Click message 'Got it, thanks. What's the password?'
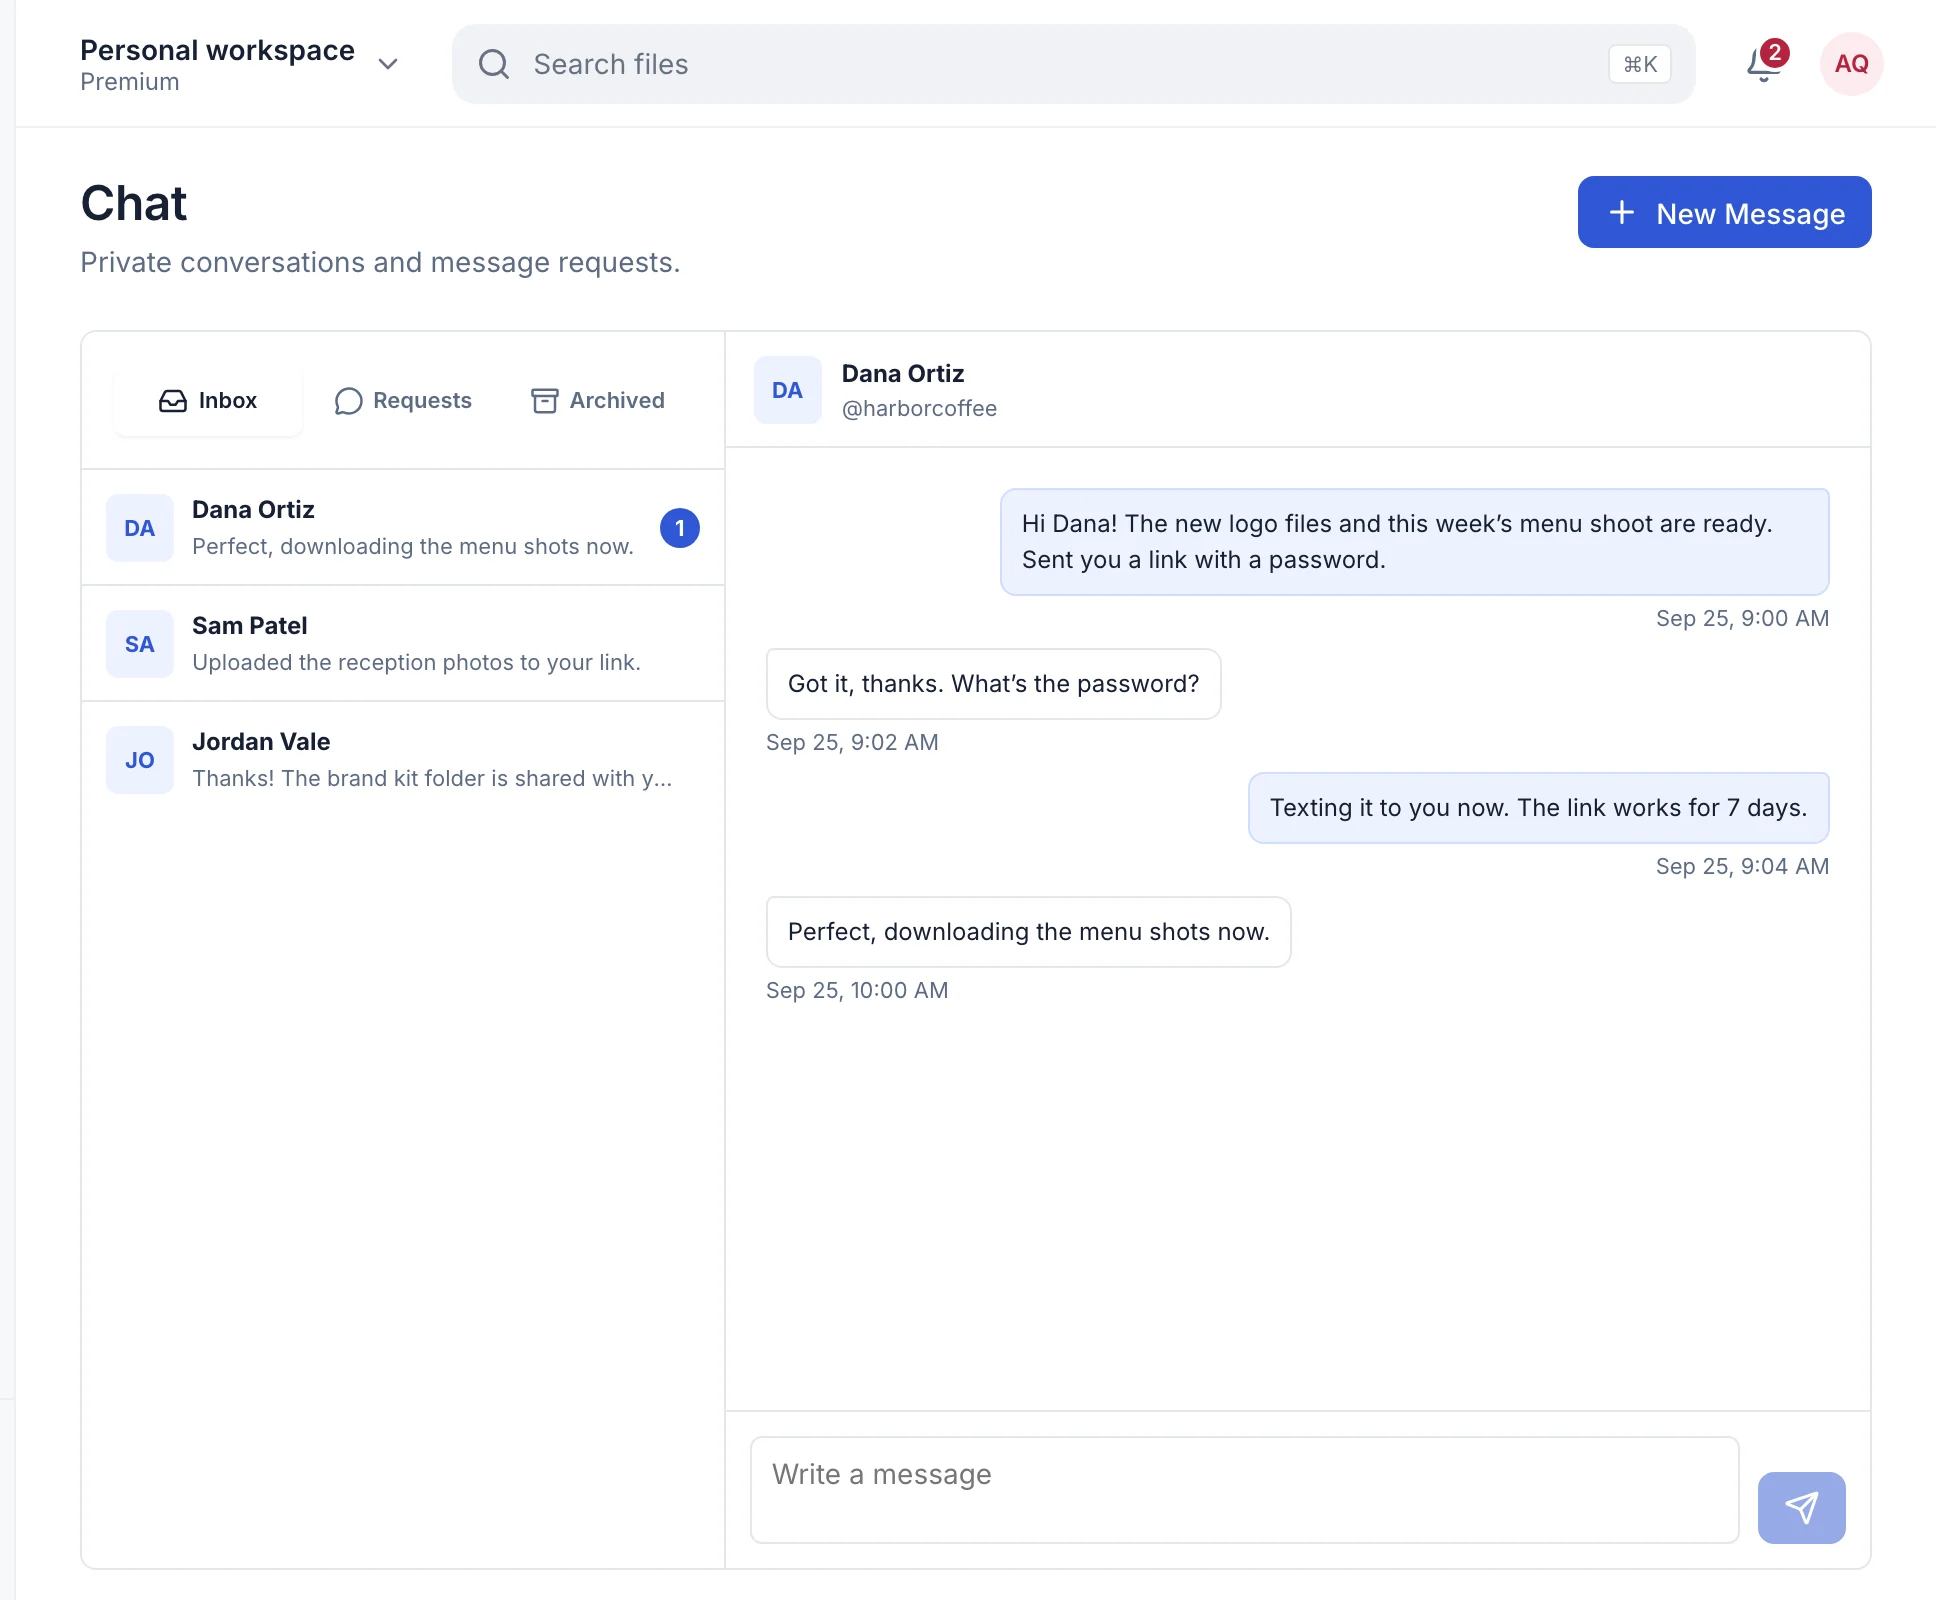This screenshot has width=1936, height=1600. [993, 684]
